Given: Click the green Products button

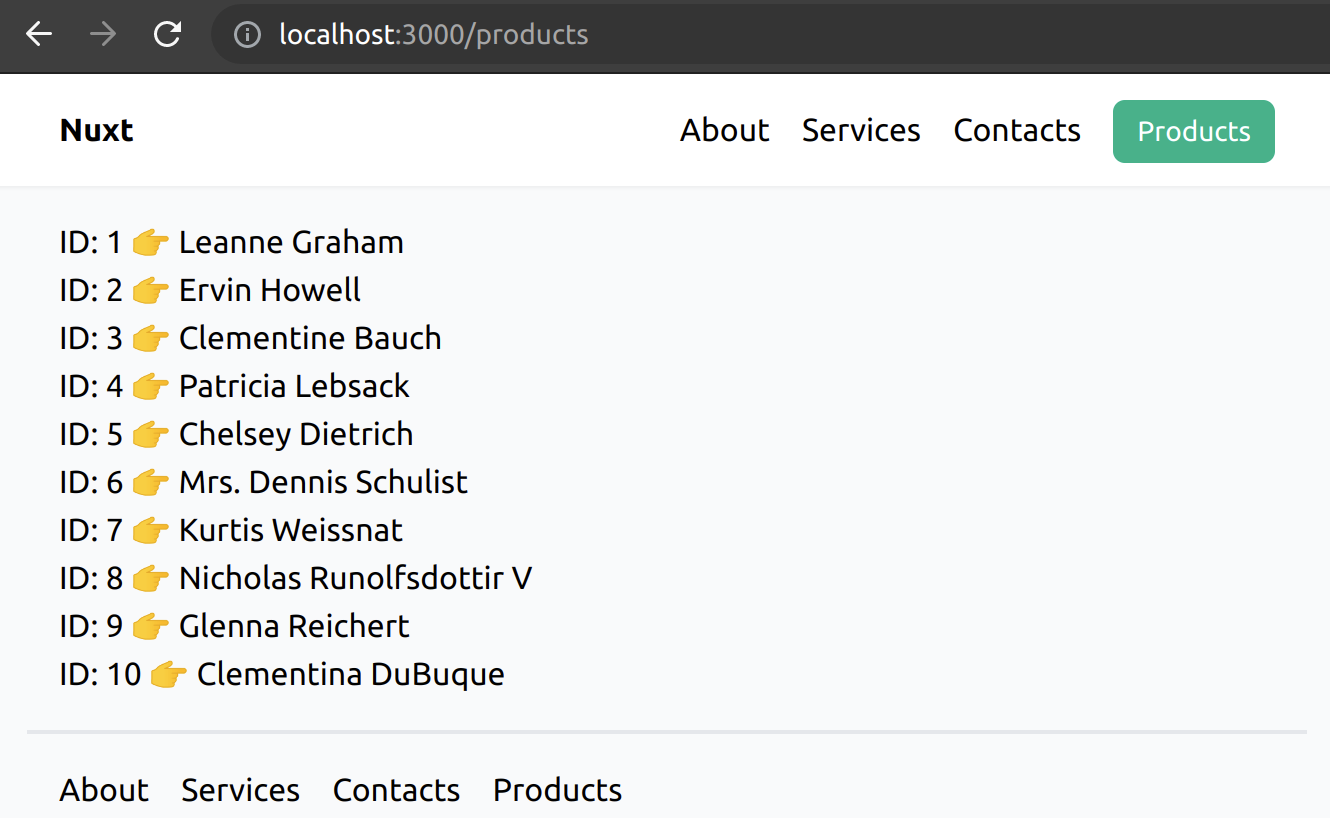Looking at the screenshot, I should click(x=1193, y=131).
